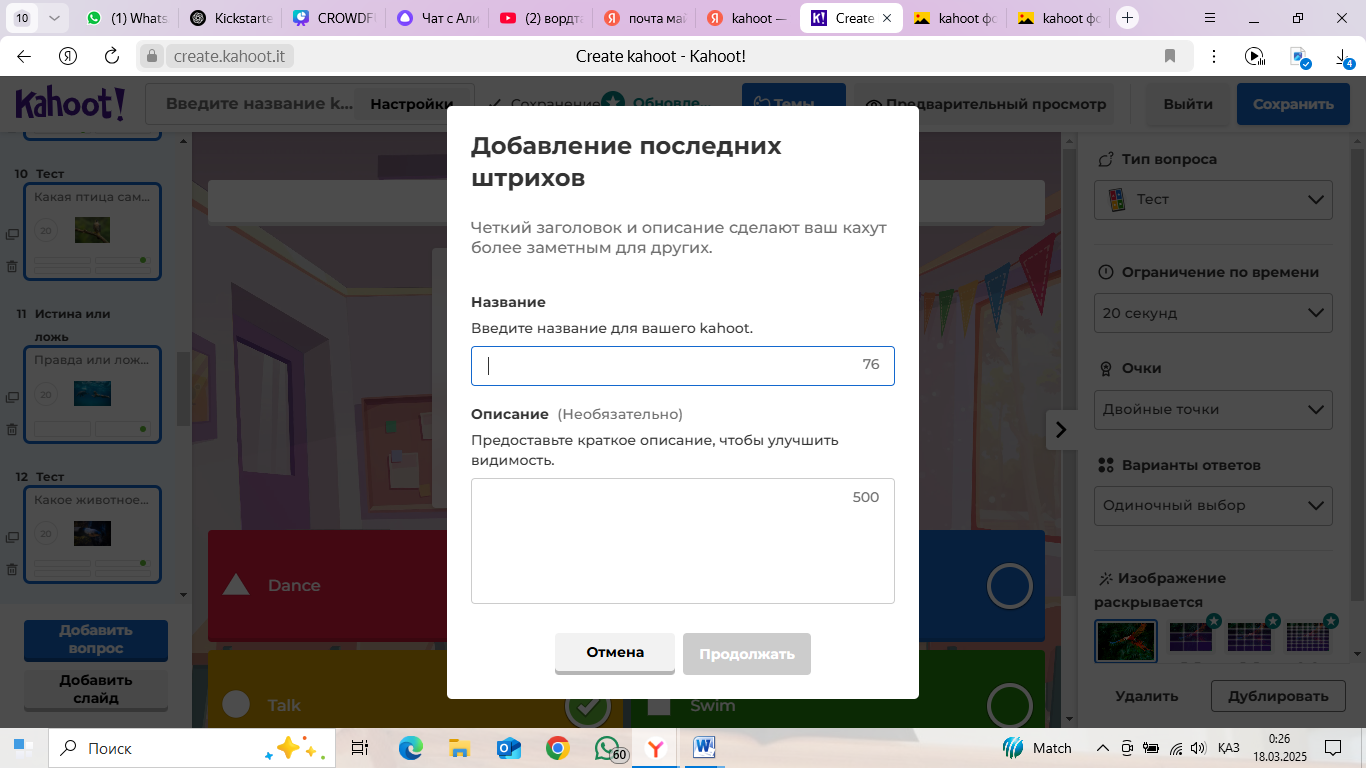Switch to the Kickstarter browser tab
1366x768 pixels.
point(231,18)
